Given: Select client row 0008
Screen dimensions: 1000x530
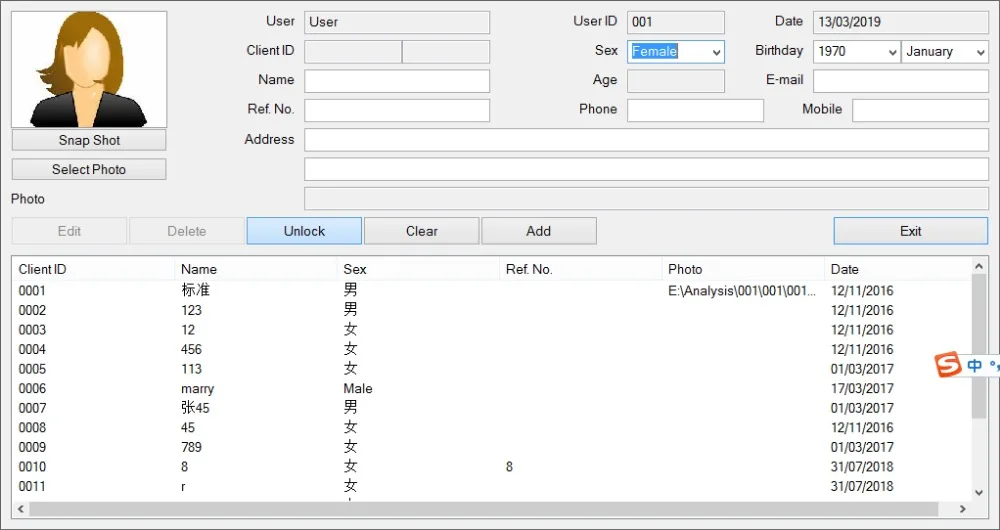Looking at the screenshot, I should tap(491, 427).
